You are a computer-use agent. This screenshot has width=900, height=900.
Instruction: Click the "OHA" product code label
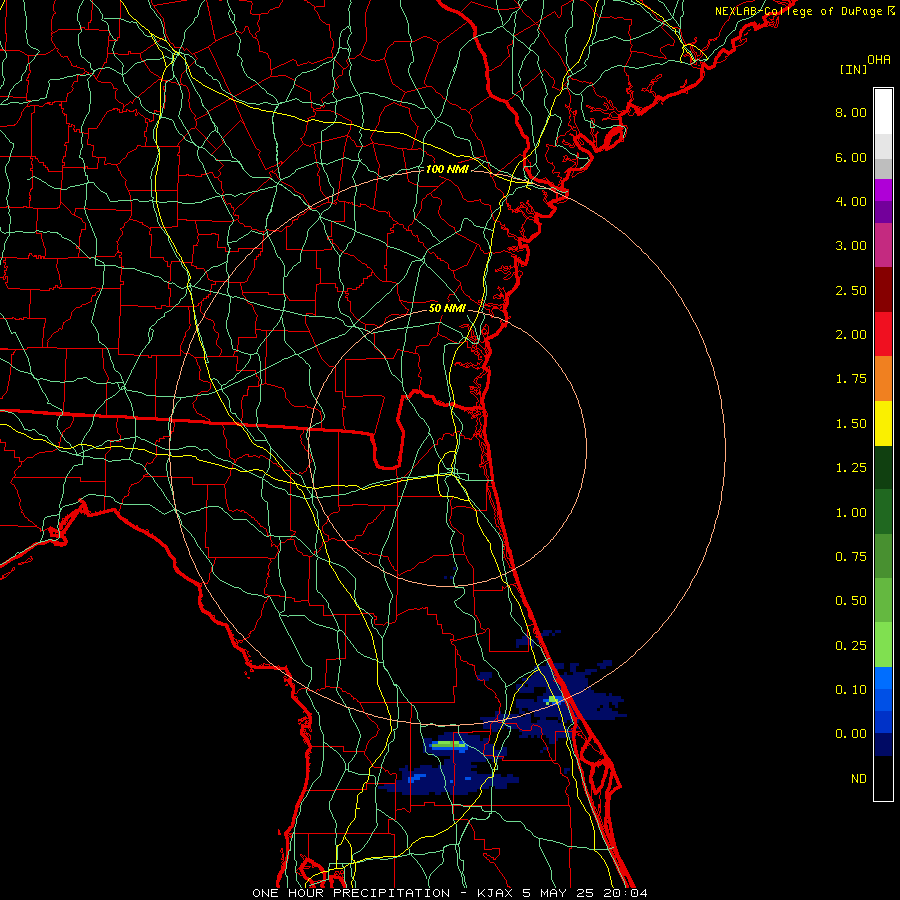(879, 60)
